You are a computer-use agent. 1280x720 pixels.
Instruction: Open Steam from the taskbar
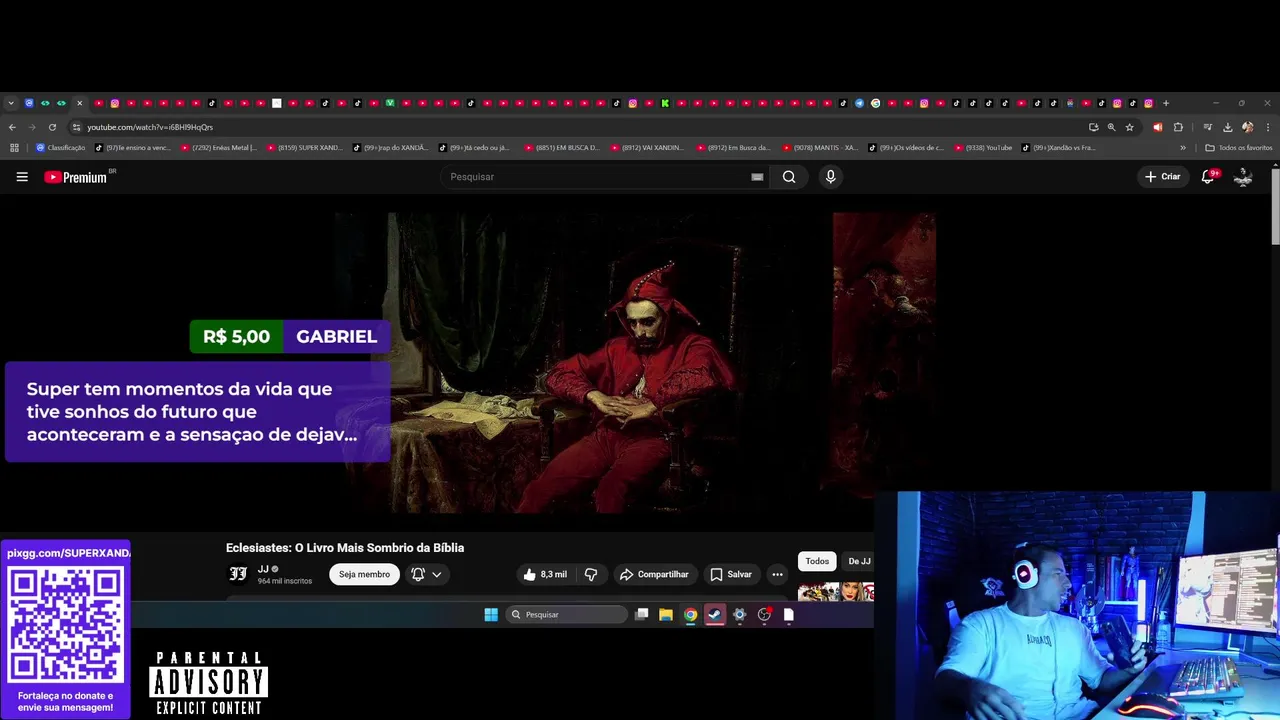click(x=714, y=615)
